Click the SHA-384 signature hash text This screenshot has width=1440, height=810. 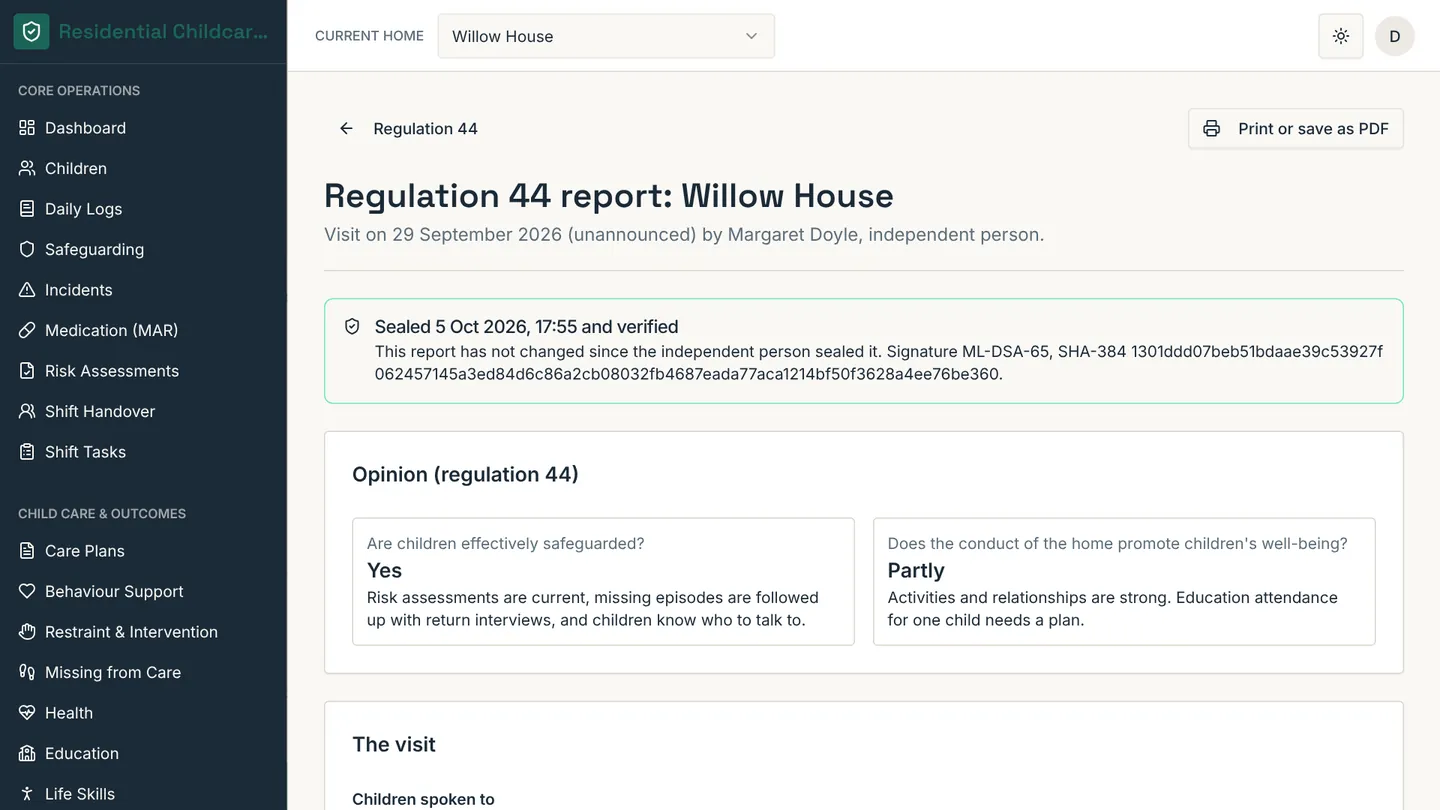click(x=879, y=363)
